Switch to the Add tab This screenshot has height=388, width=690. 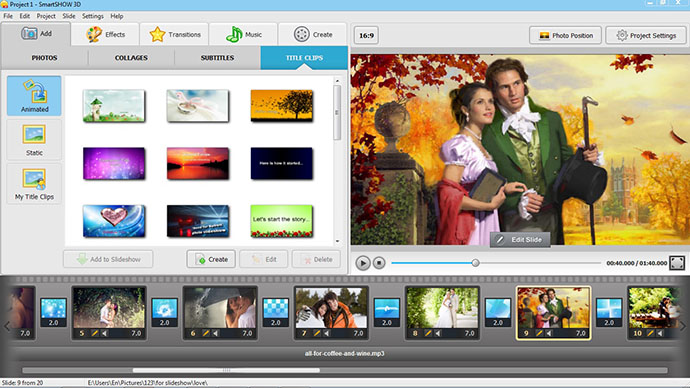[x=36, y=34]
